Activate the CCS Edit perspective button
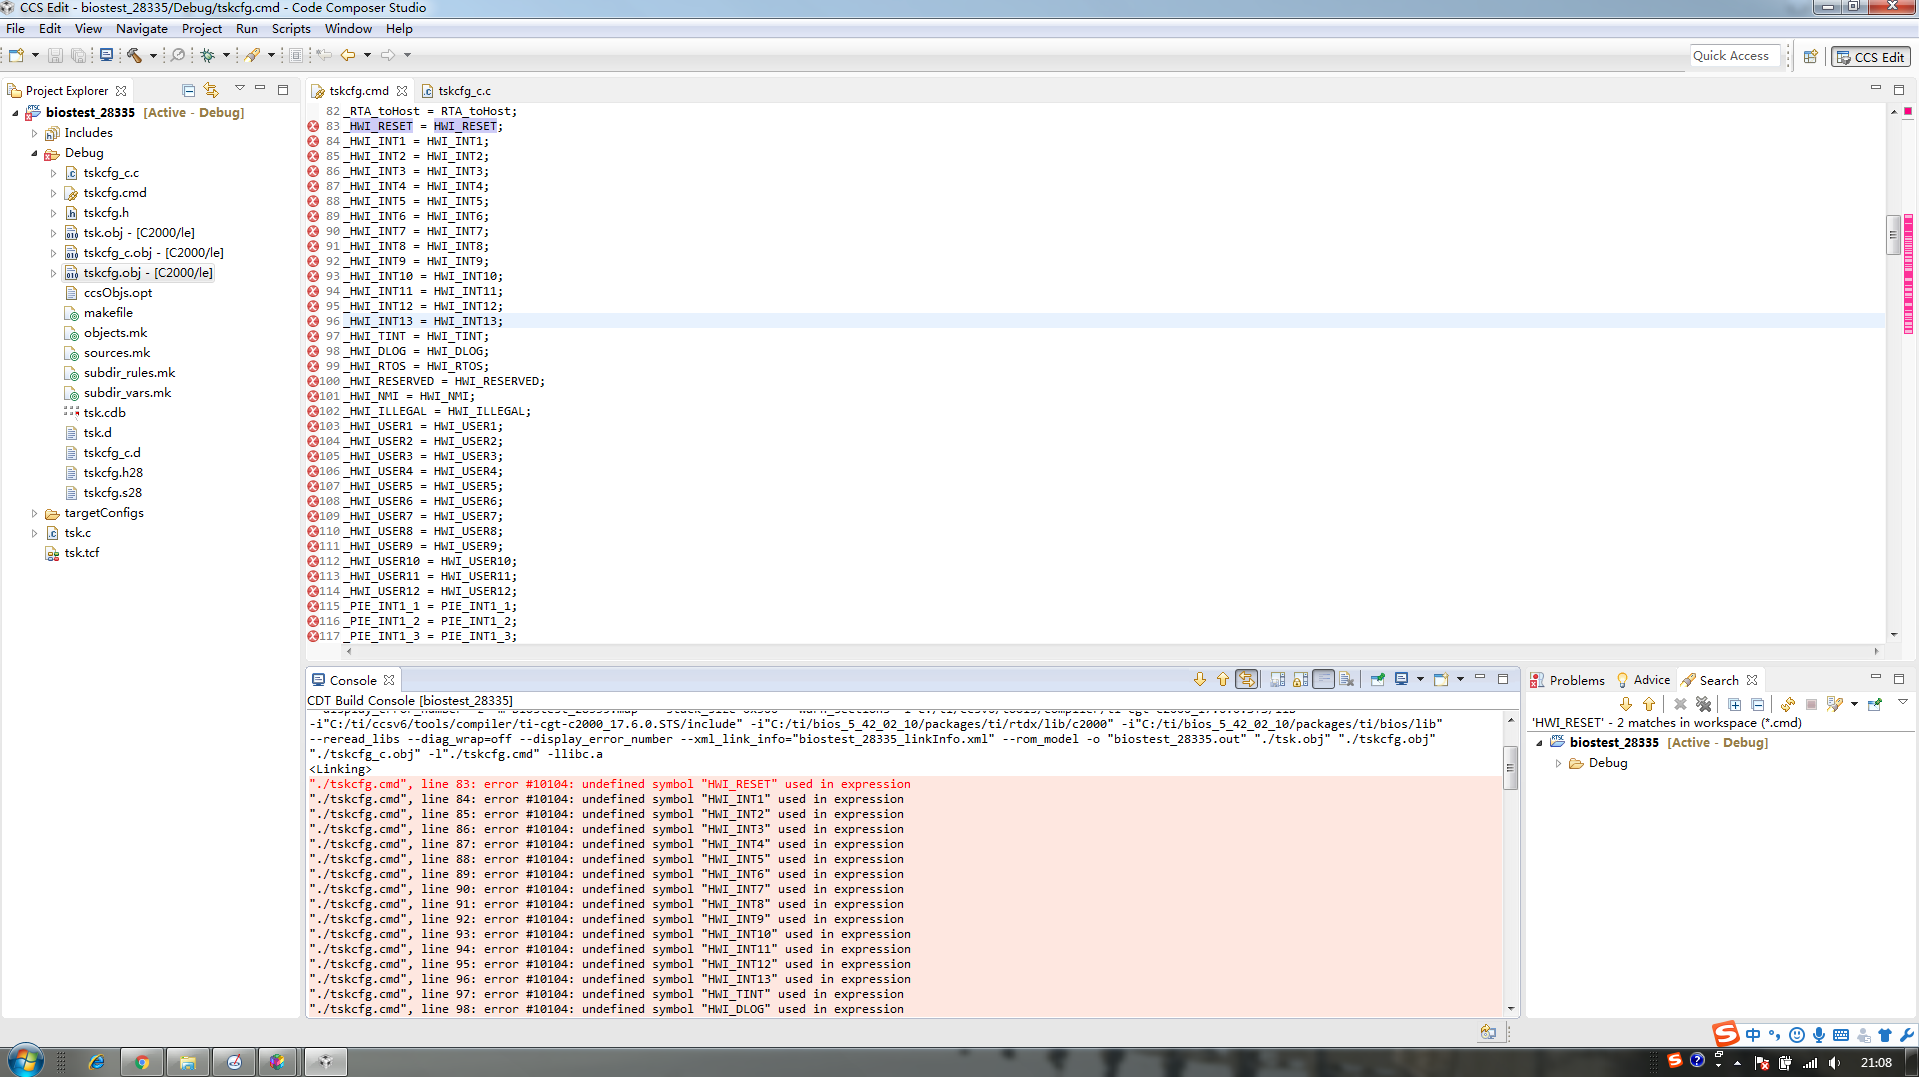1919x1077 pixels. click(x=1869, y=57)
